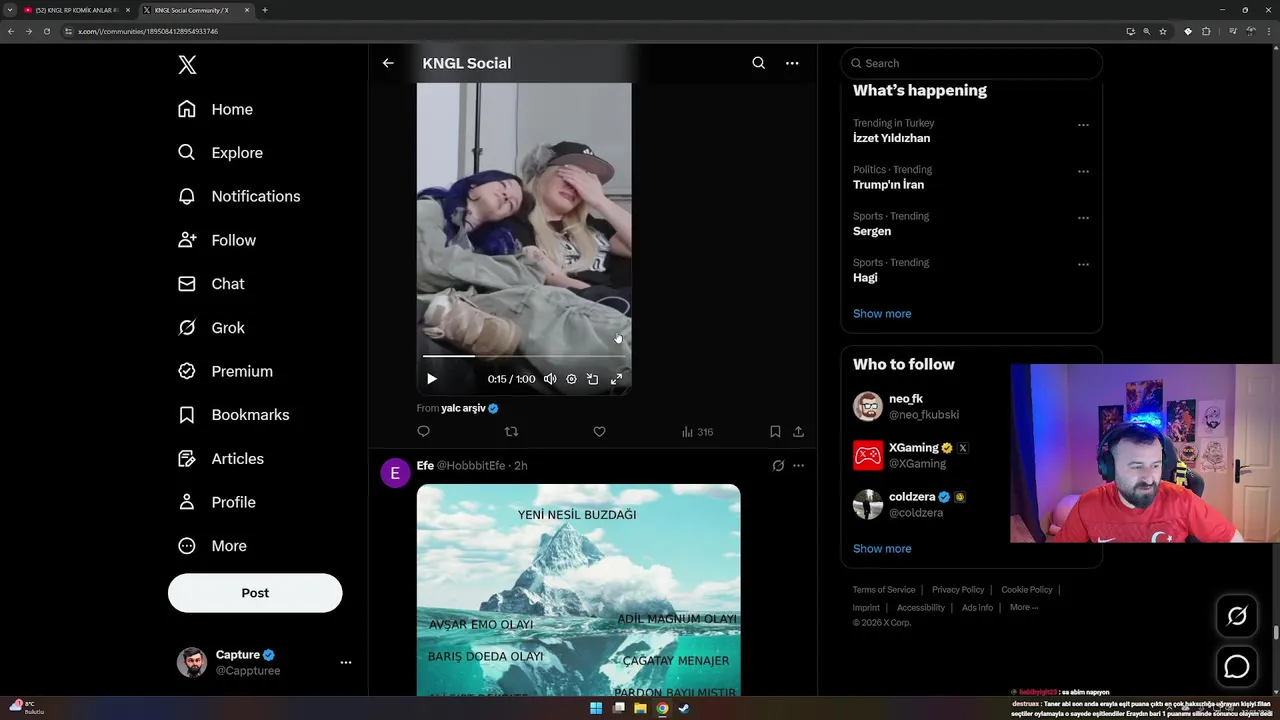
Task: Open Notifications page
Action: (238, 196)
